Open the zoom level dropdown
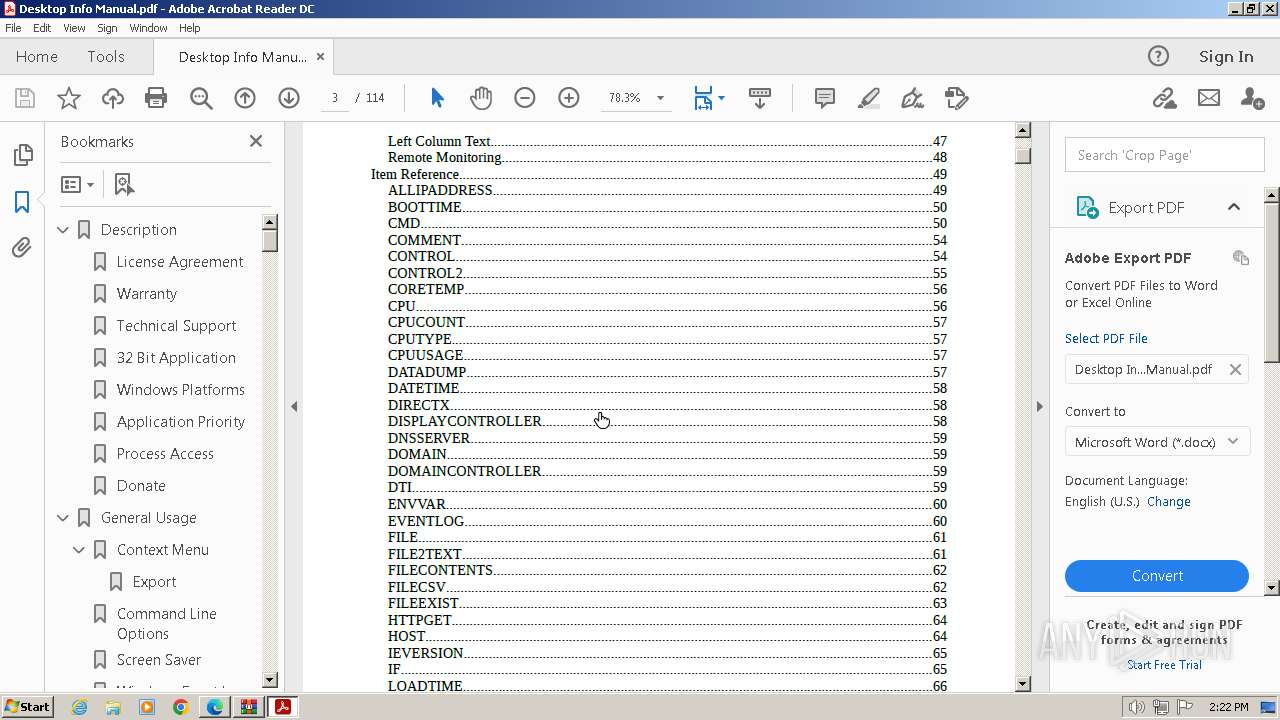Image resolution: width=1280 pixels, height=720 pixels. click(660, 98)
